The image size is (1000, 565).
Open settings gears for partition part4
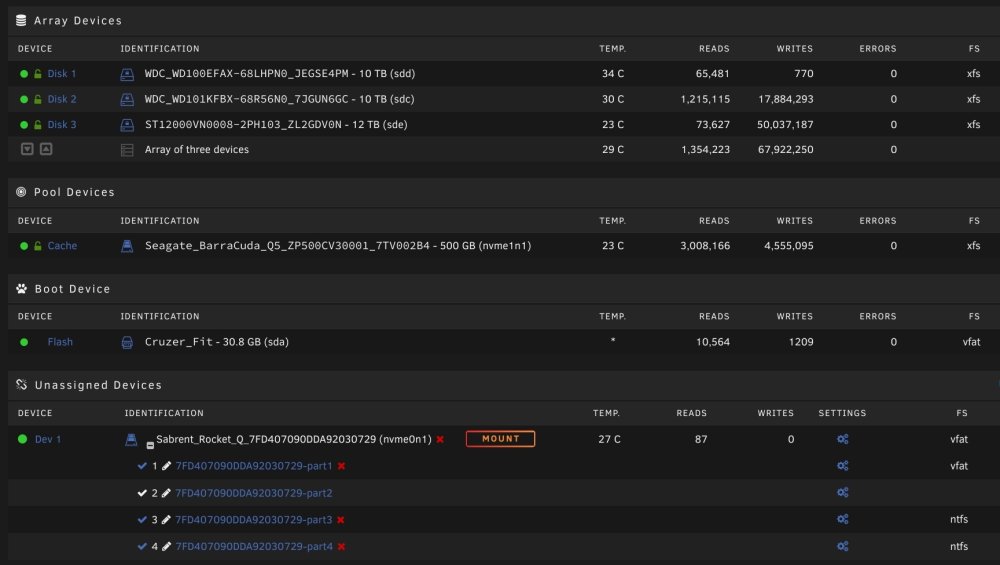[842, 547]
